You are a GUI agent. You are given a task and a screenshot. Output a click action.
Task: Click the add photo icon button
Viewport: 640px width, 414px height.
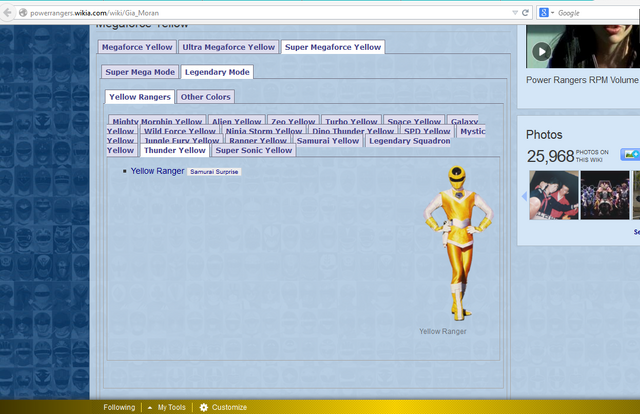(631, 154)
